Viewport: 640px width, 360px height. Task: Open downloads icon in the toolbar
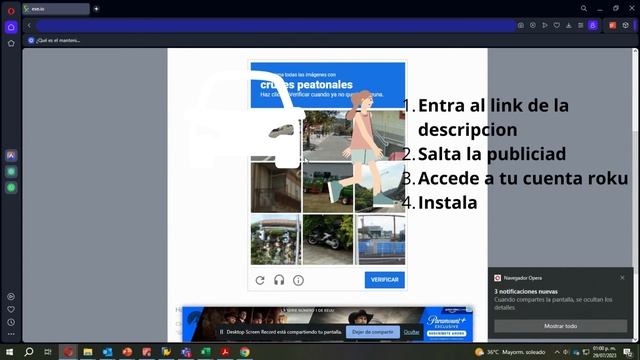569,25
